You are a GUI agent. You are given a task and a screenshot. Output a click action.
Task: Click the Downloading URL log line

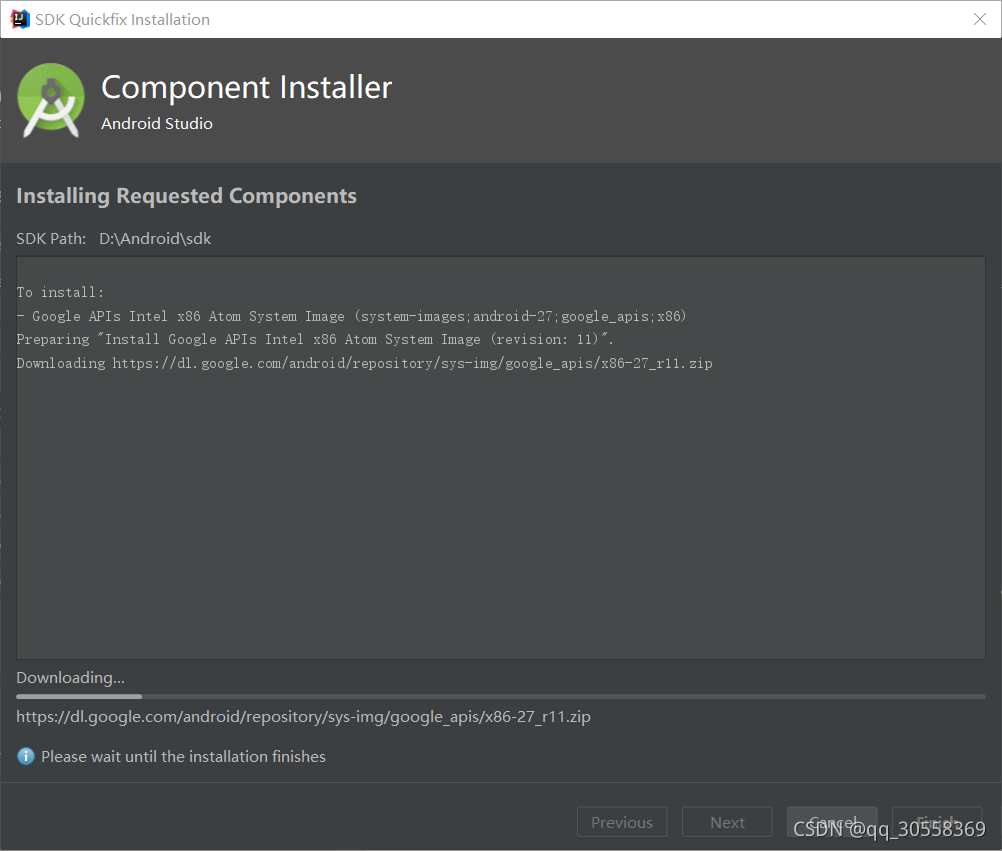(364, 363)
